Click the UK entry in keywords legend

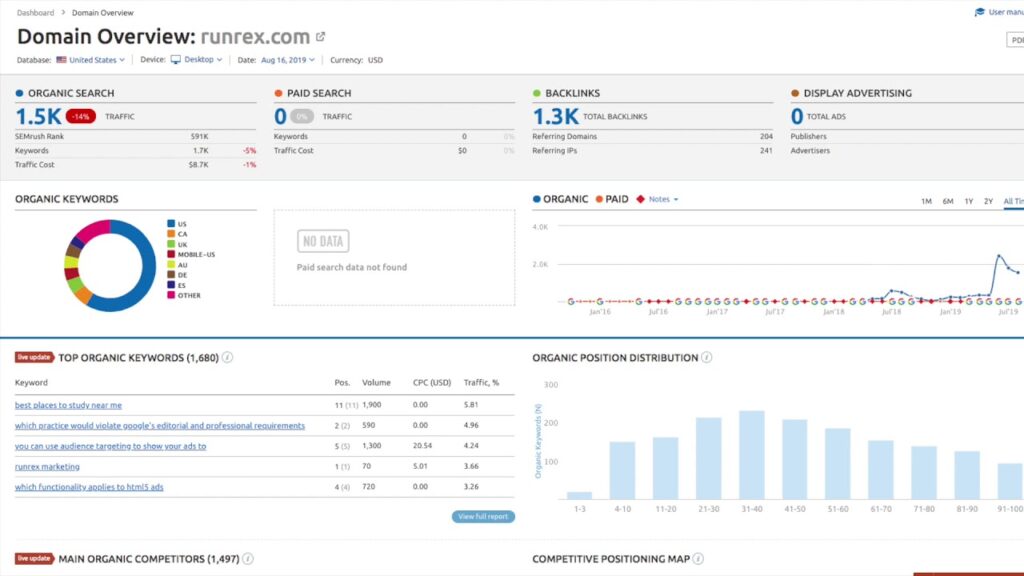pos(177,244)
